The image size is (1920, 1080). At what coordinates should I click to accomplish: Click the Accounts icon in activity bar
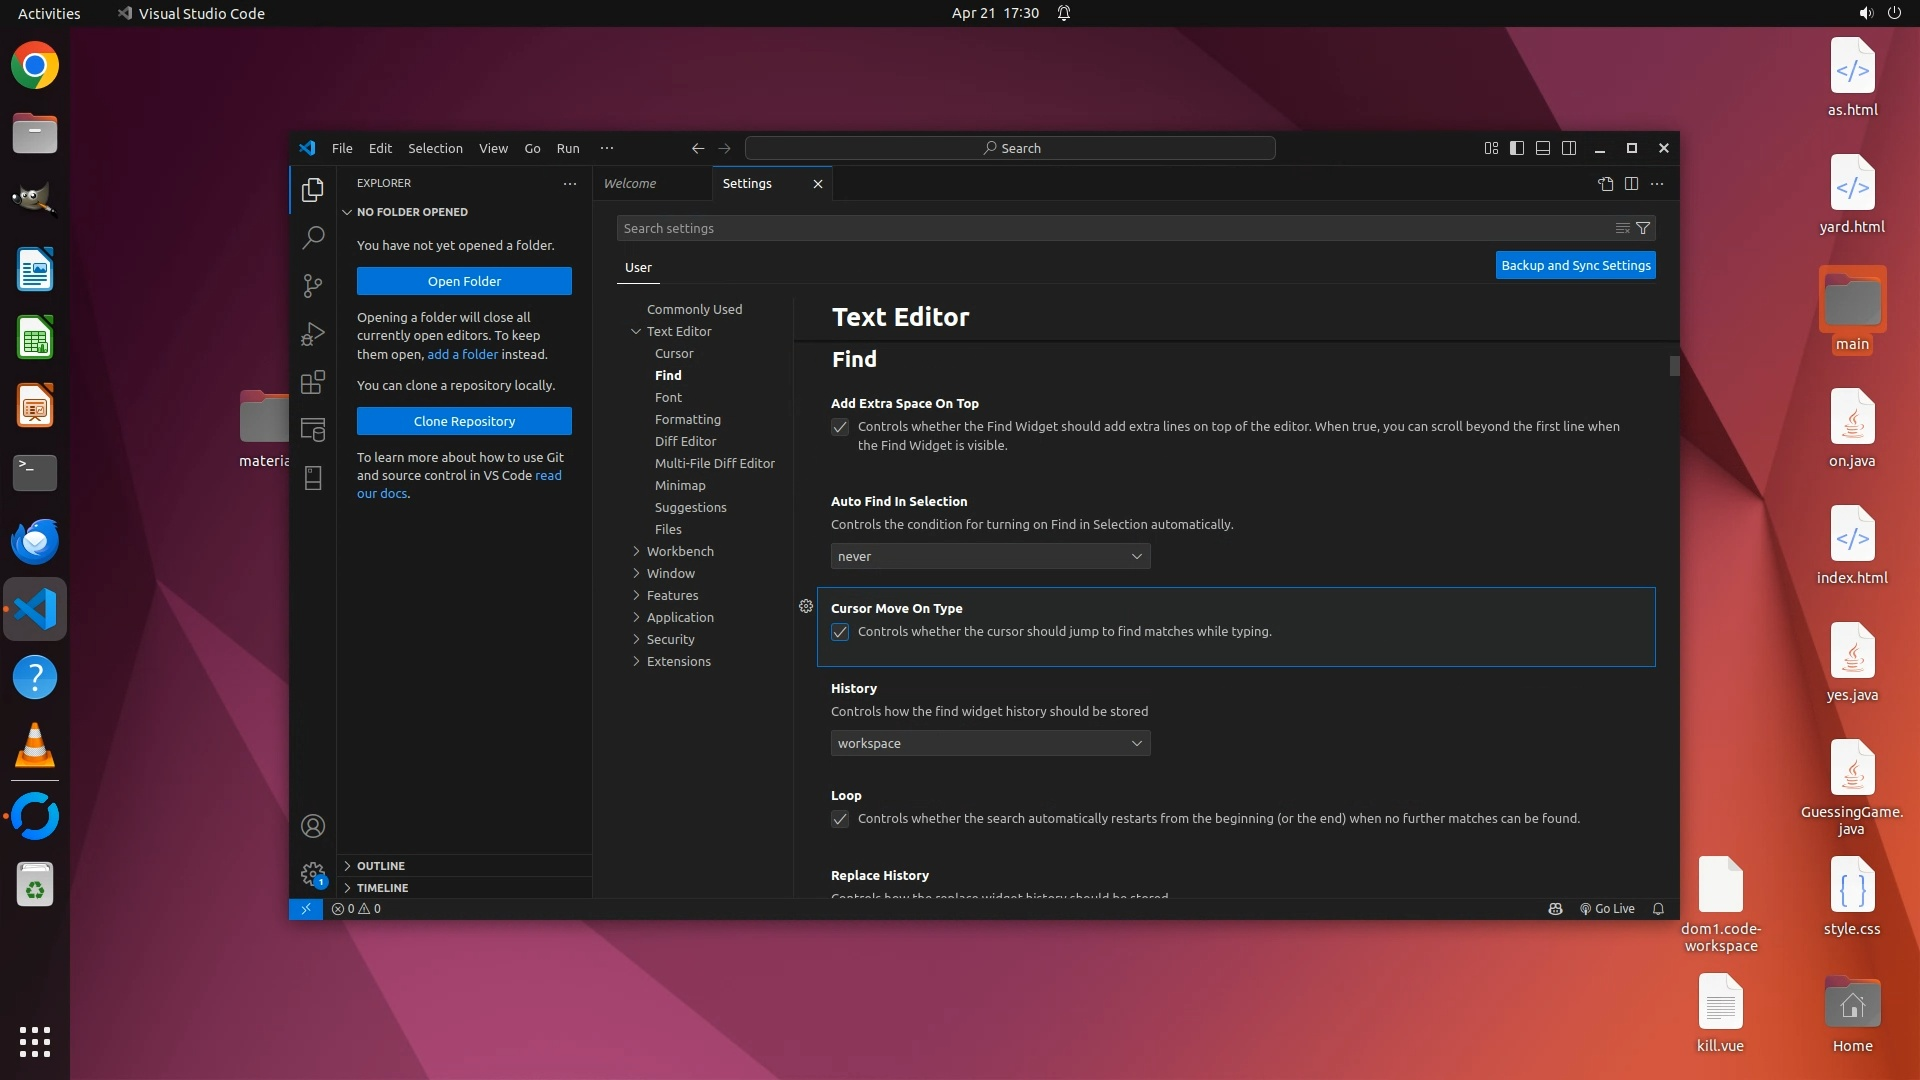click(313, 826)
